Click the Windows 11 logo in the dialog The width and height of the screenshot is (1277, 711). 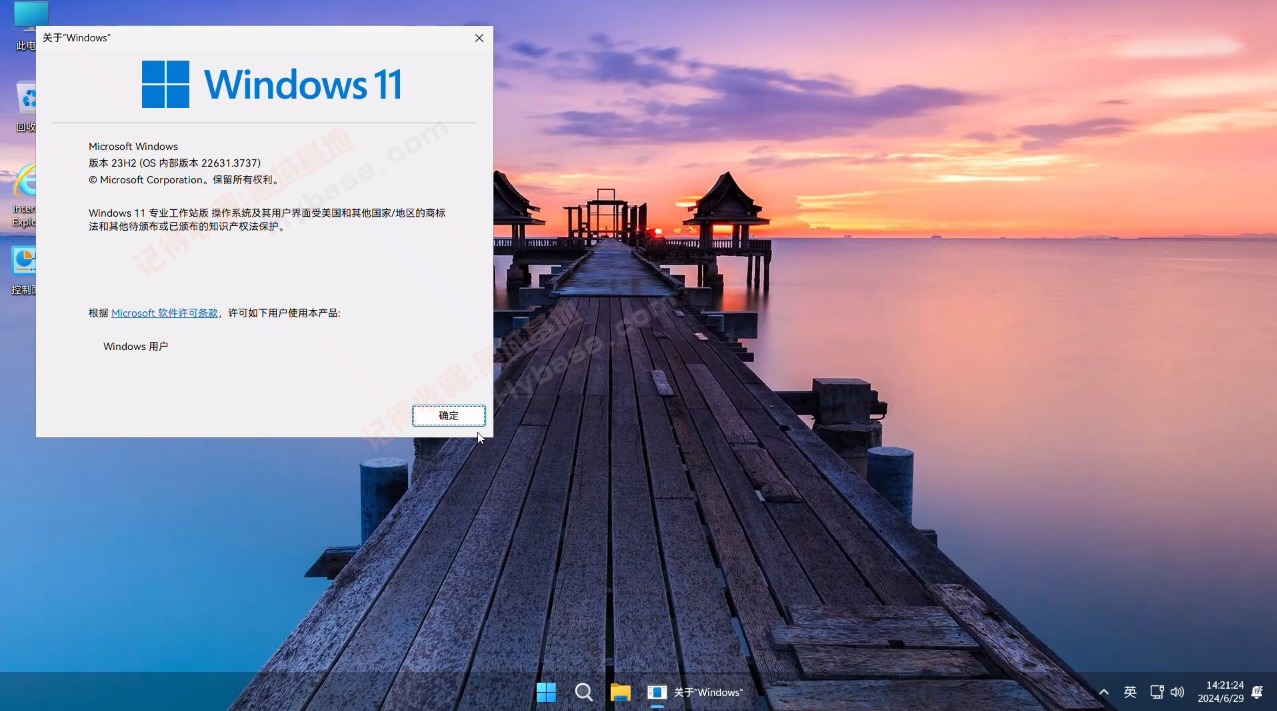click(271, 84)
